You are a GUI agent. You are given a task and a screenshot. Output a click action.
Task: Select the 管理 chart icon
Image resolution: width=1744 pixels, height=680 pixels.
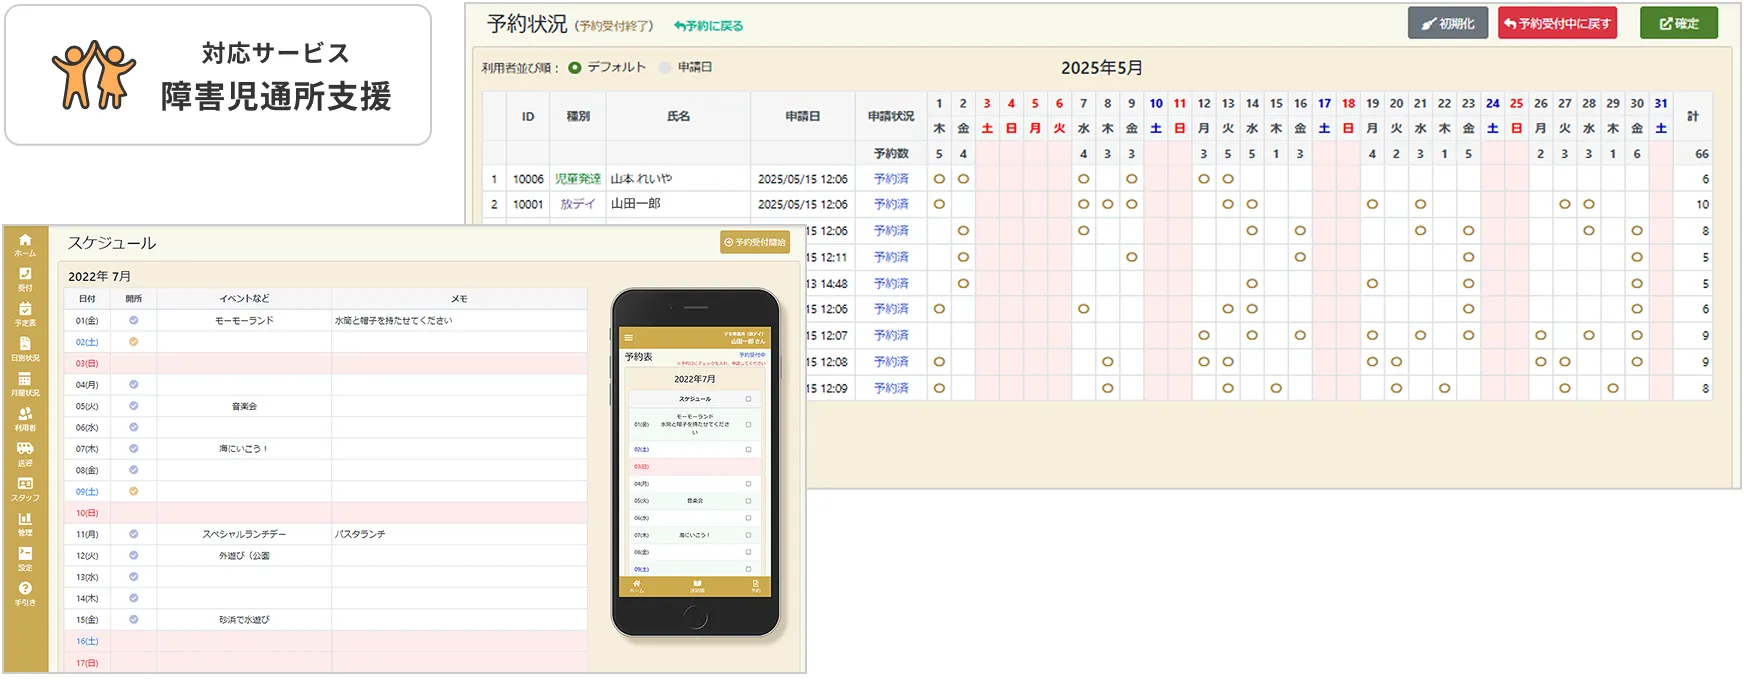point(25,525)
